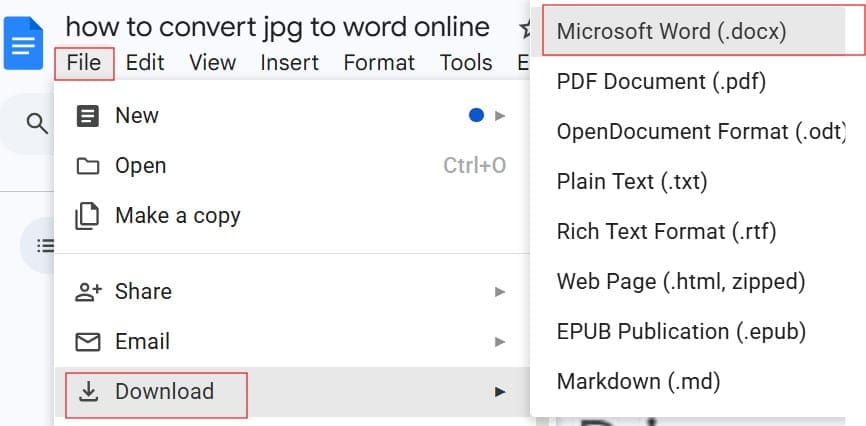Click the Open folder icon
866x426 pixels.
88,166
